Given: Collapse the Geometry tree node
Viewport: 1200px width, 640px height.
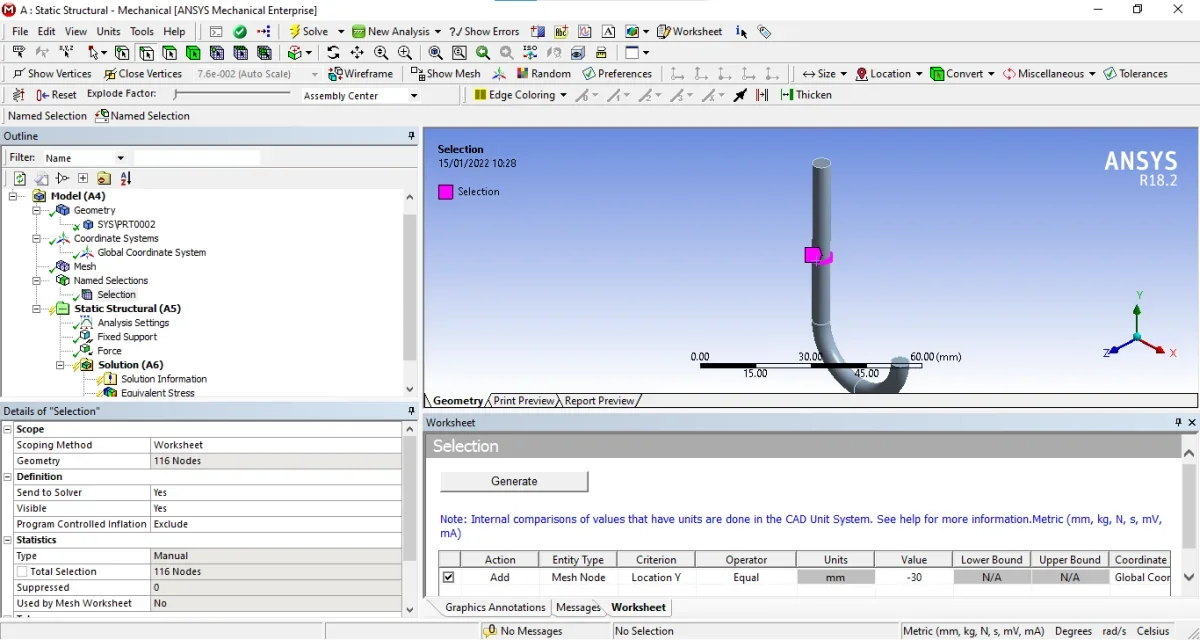Looking at the screenshot, I should point(37,211).
